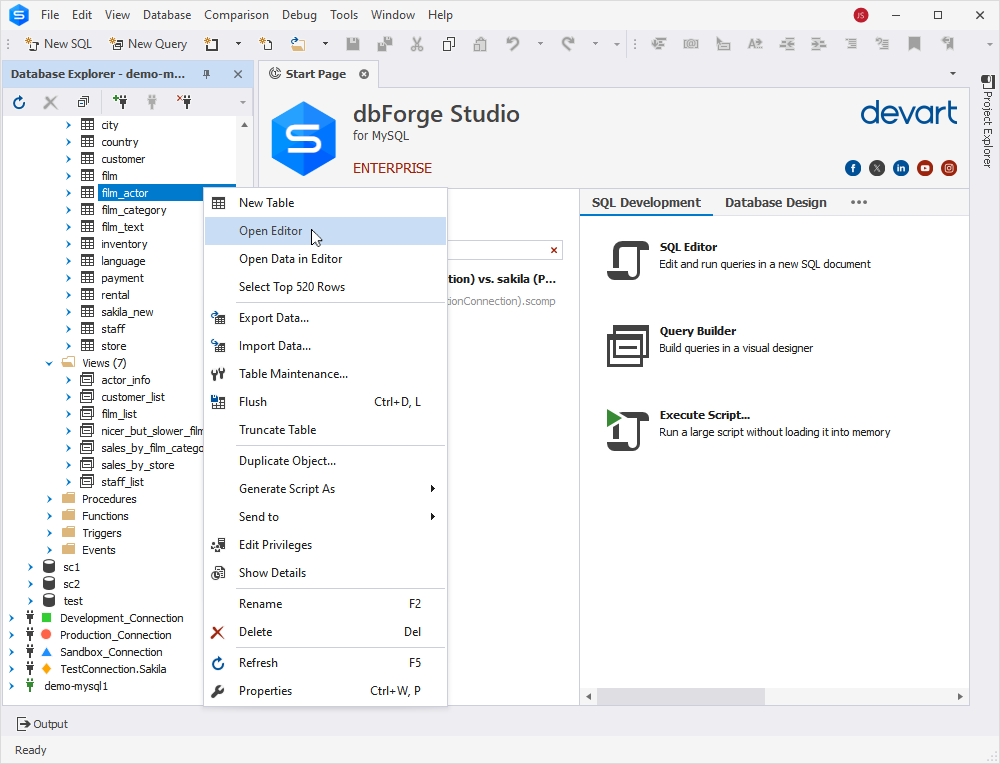
Task: Refresh the Database Explorer tree
Action: point(19,102)
